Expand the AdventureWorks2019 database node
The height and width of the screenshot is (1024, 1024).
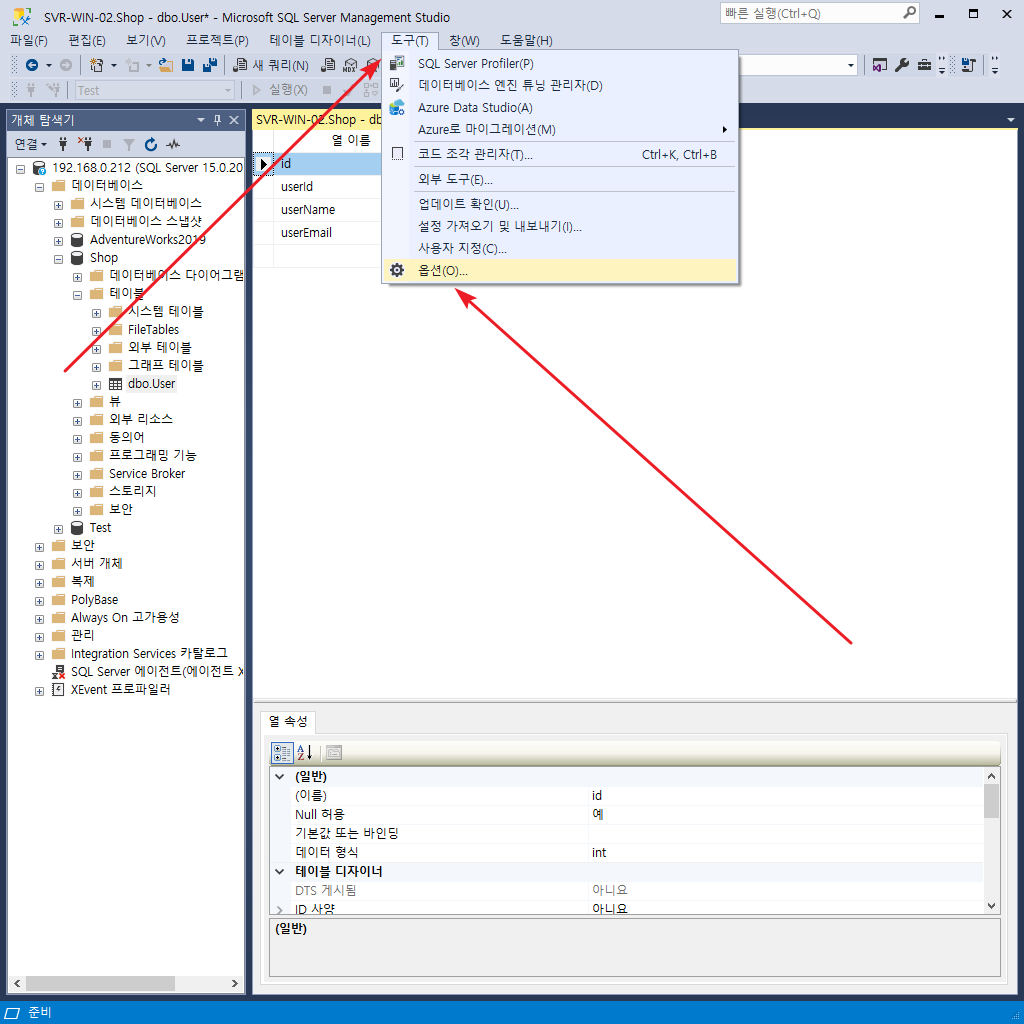(x=58, y=241)
